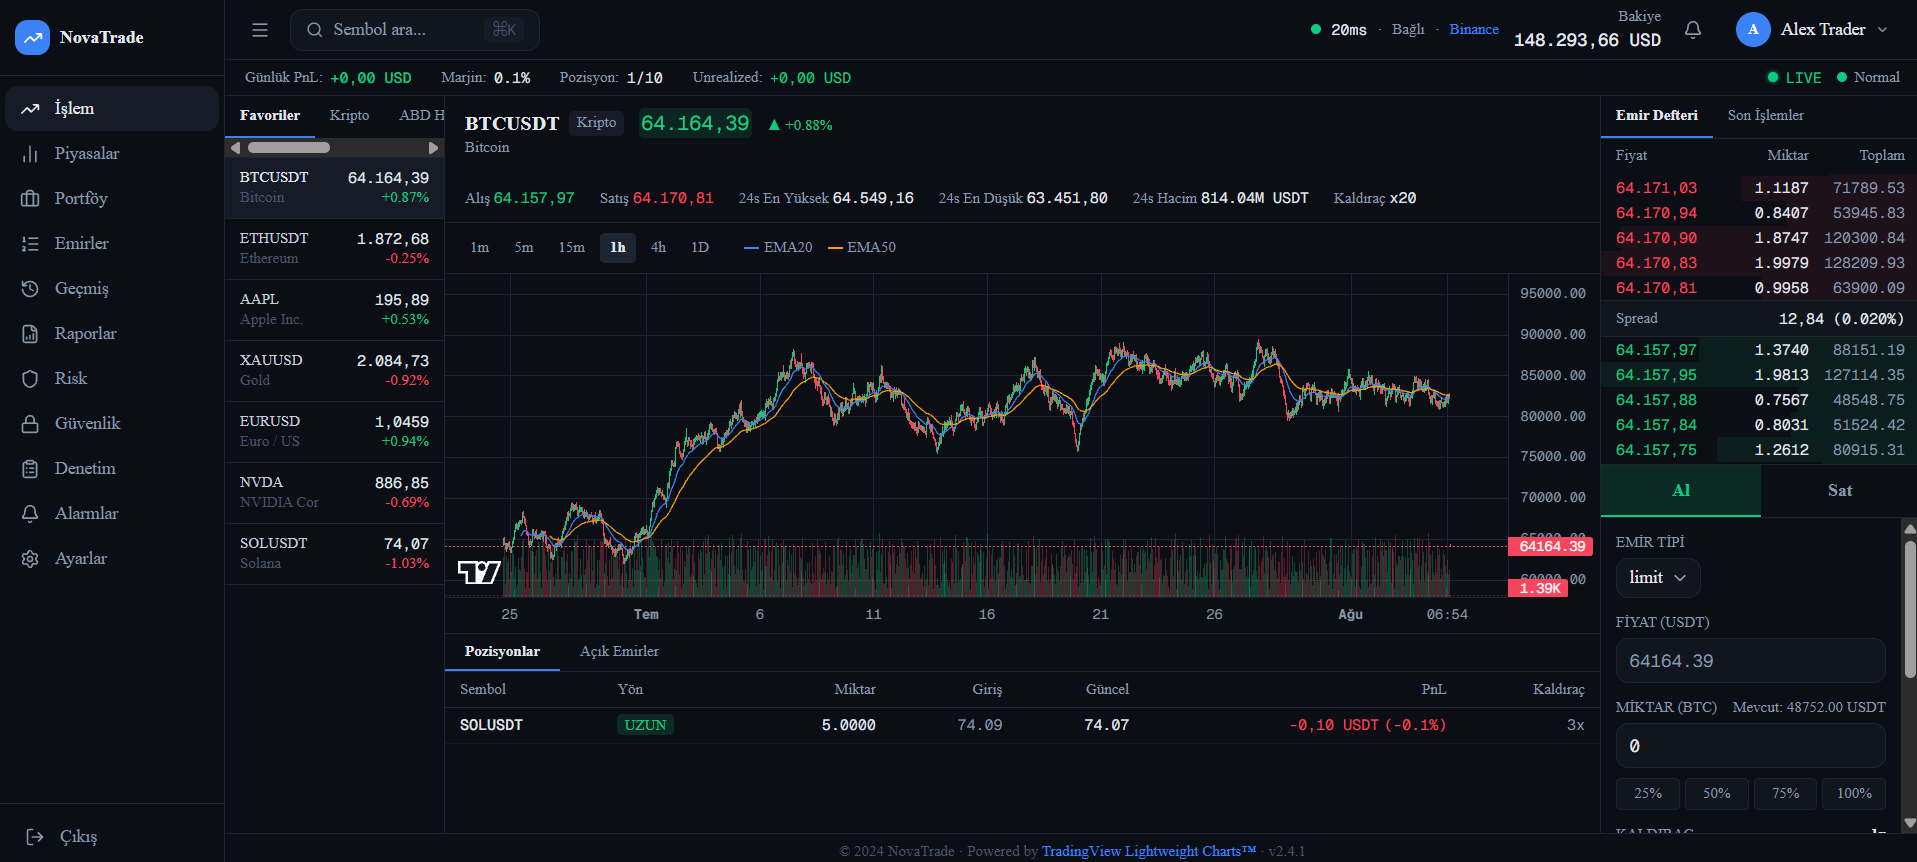The height and width of the screenshot is (862, 1917).
Task: Open Ayarlar settings
Action: pos(112,558)
